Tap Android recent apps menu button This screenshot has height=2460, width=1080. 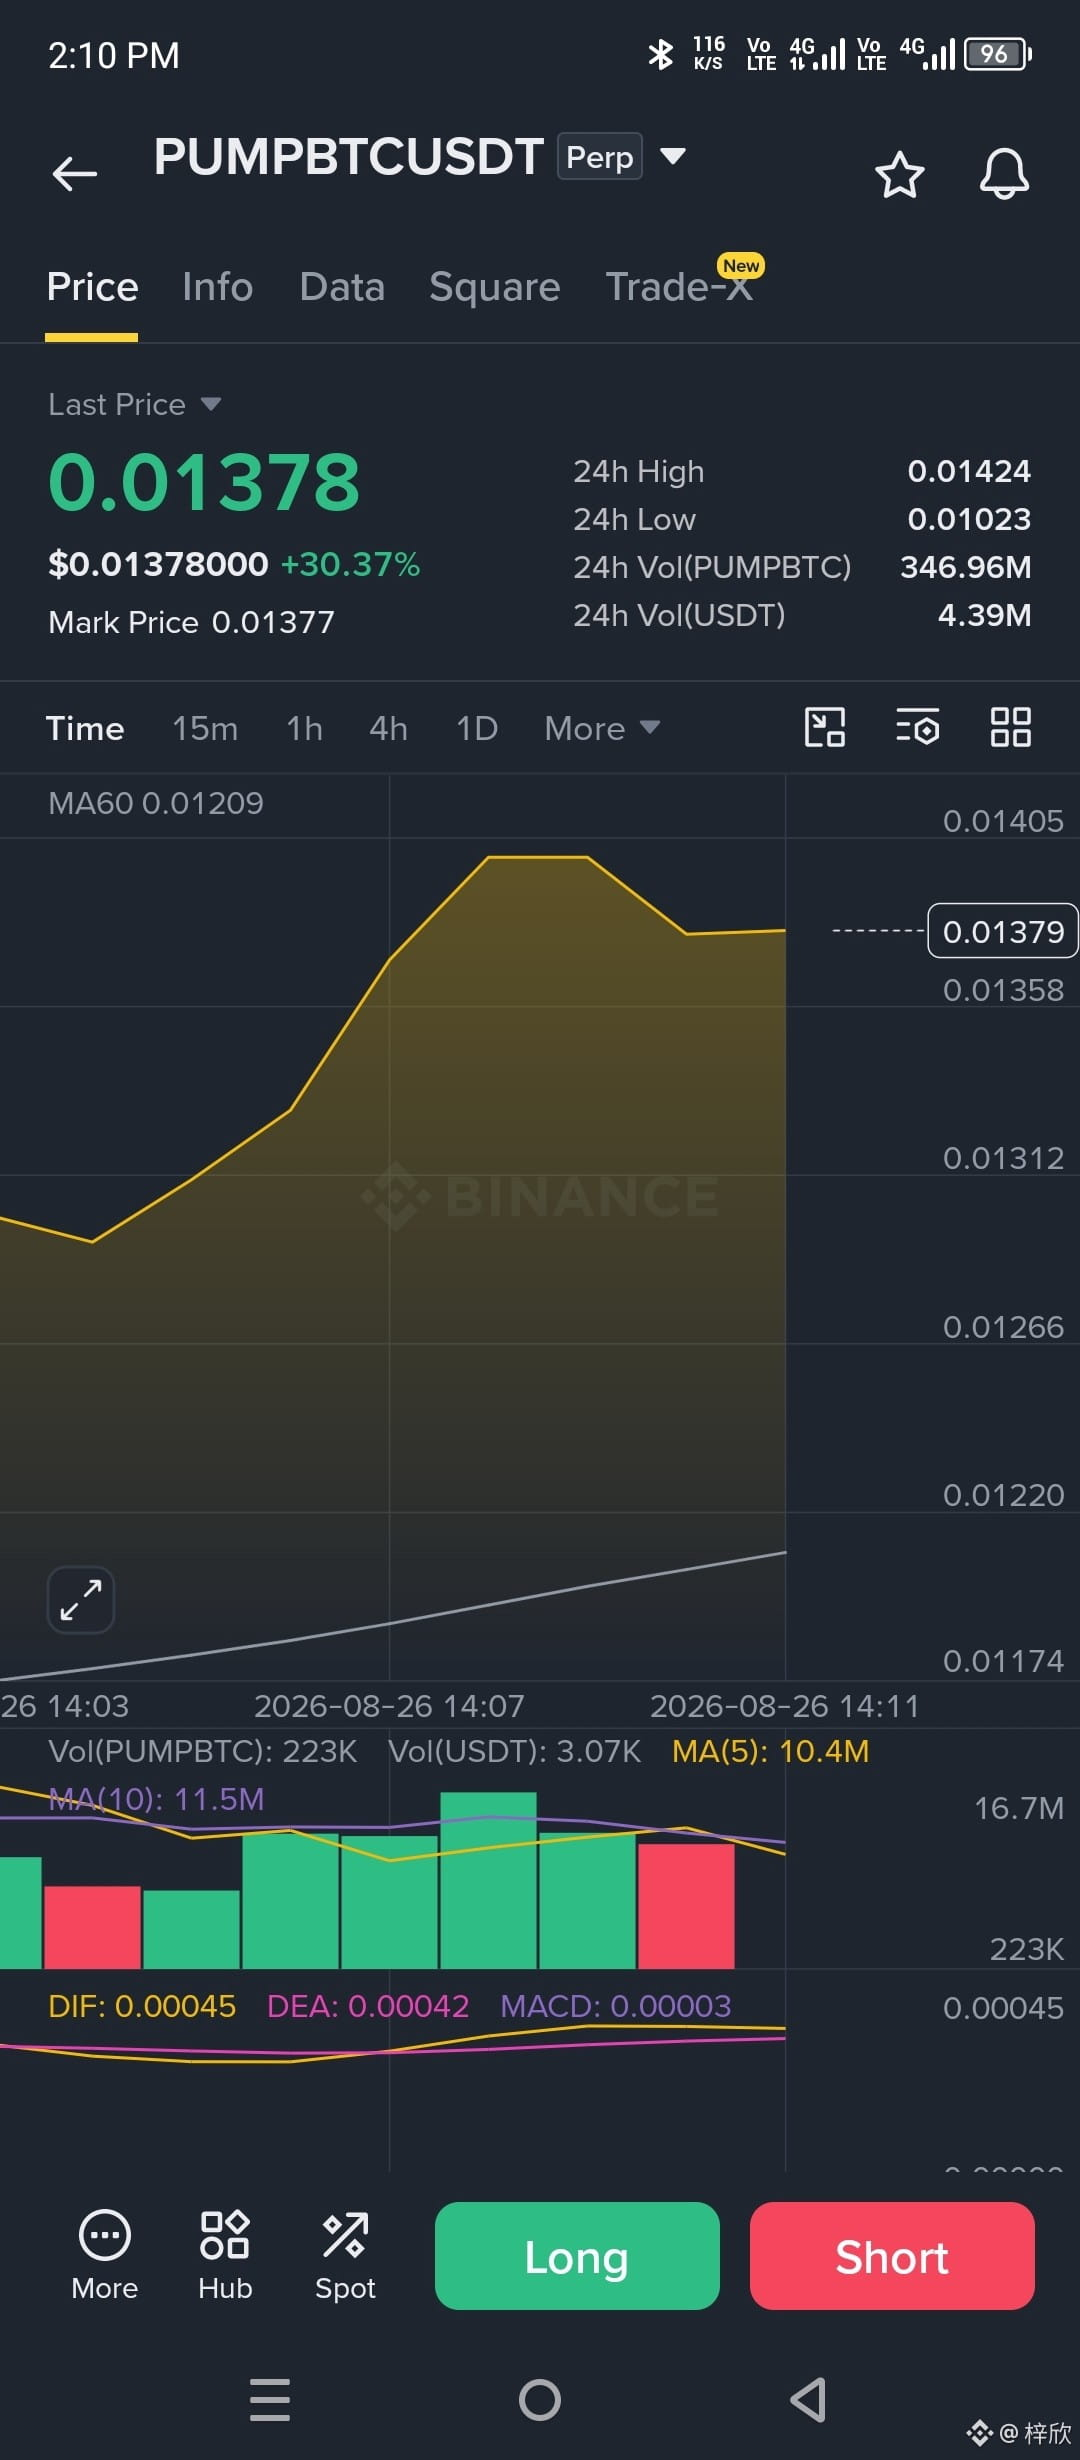coord(270,2400)
